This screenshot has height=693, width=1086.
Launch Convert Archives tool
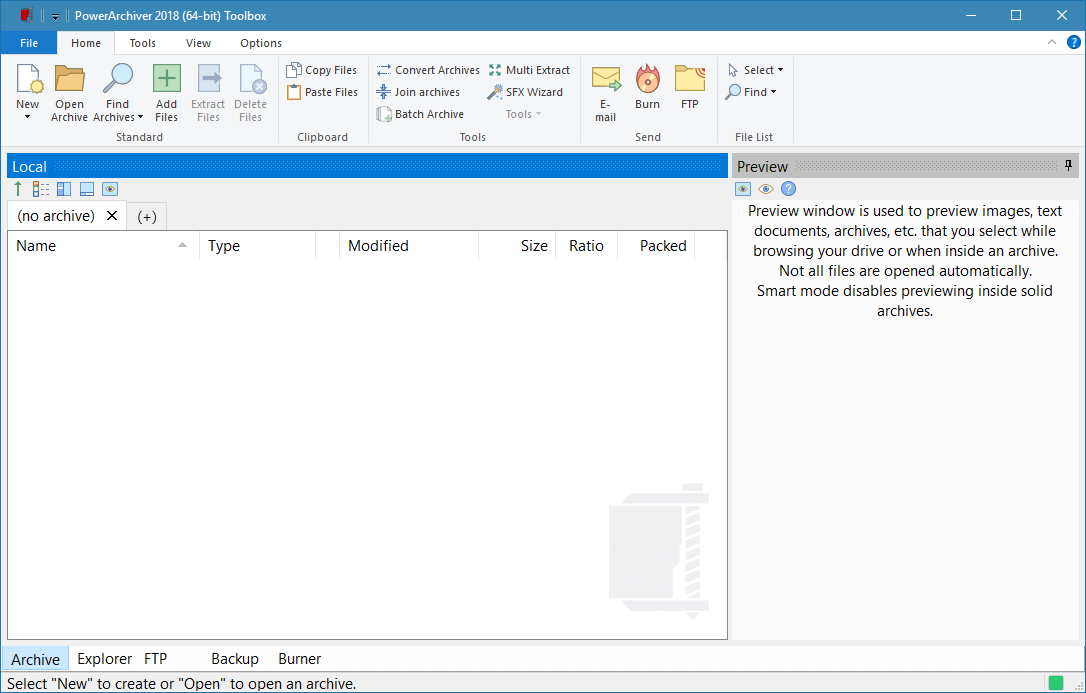click(x=428, y=70)
